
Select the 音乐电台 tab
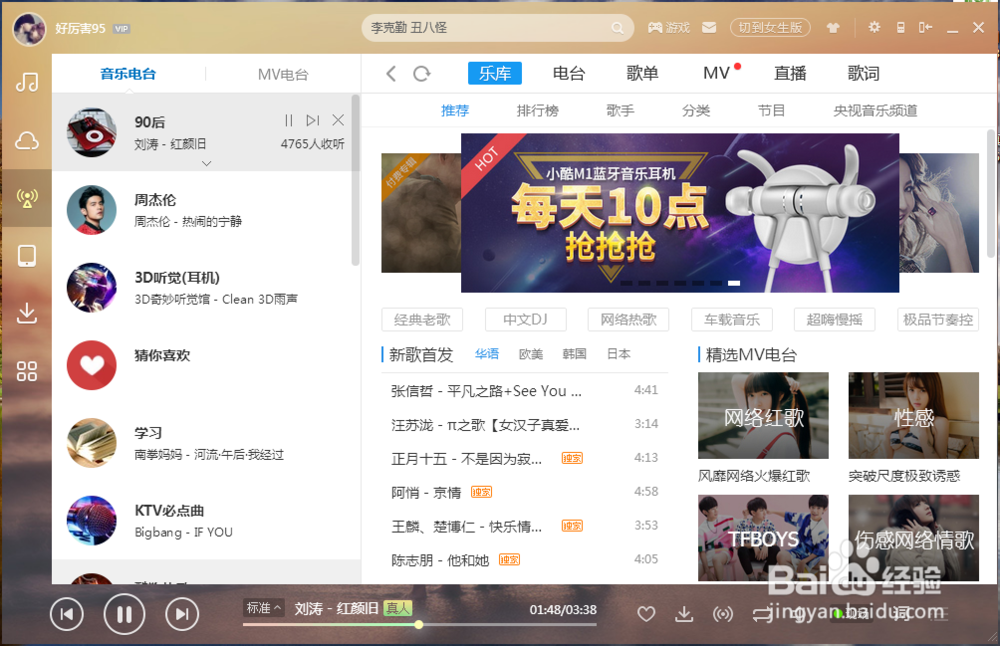coord(128,74)
